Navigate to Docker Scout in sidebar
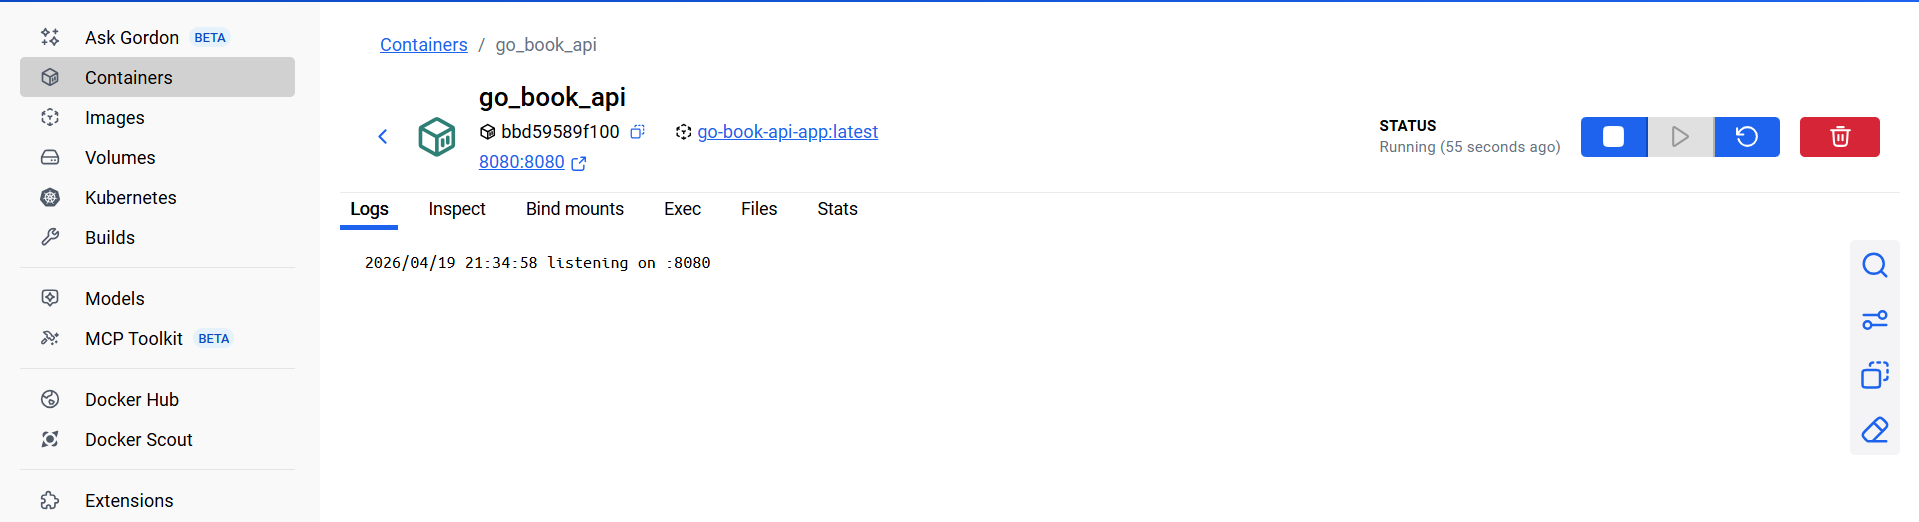Screen dimensions: 1919x522 tap(138, 440)
